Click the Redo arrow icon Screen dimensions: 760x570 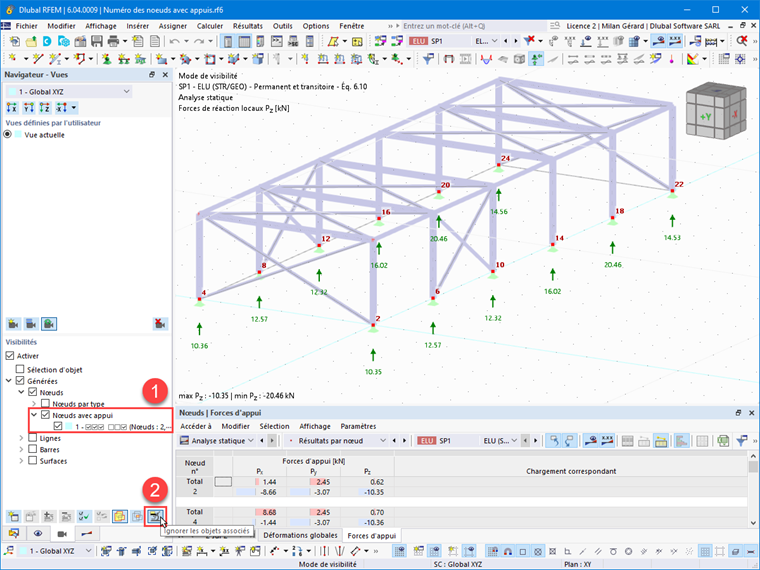point(199,41)
